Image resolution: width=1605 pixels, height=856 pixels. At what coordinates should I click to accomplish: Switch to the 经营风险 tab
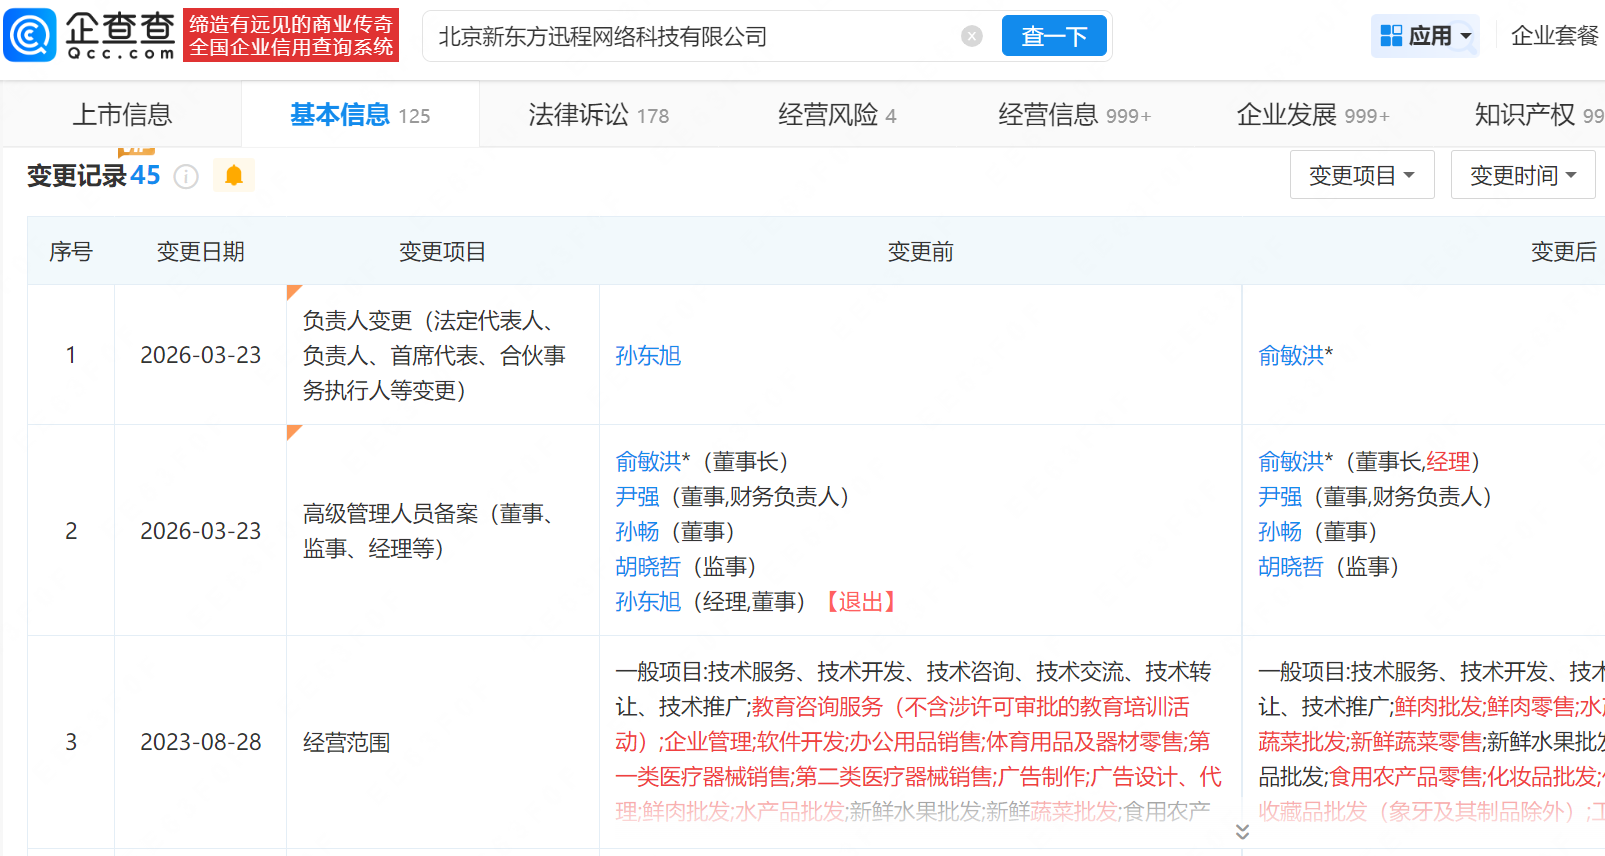837,115
